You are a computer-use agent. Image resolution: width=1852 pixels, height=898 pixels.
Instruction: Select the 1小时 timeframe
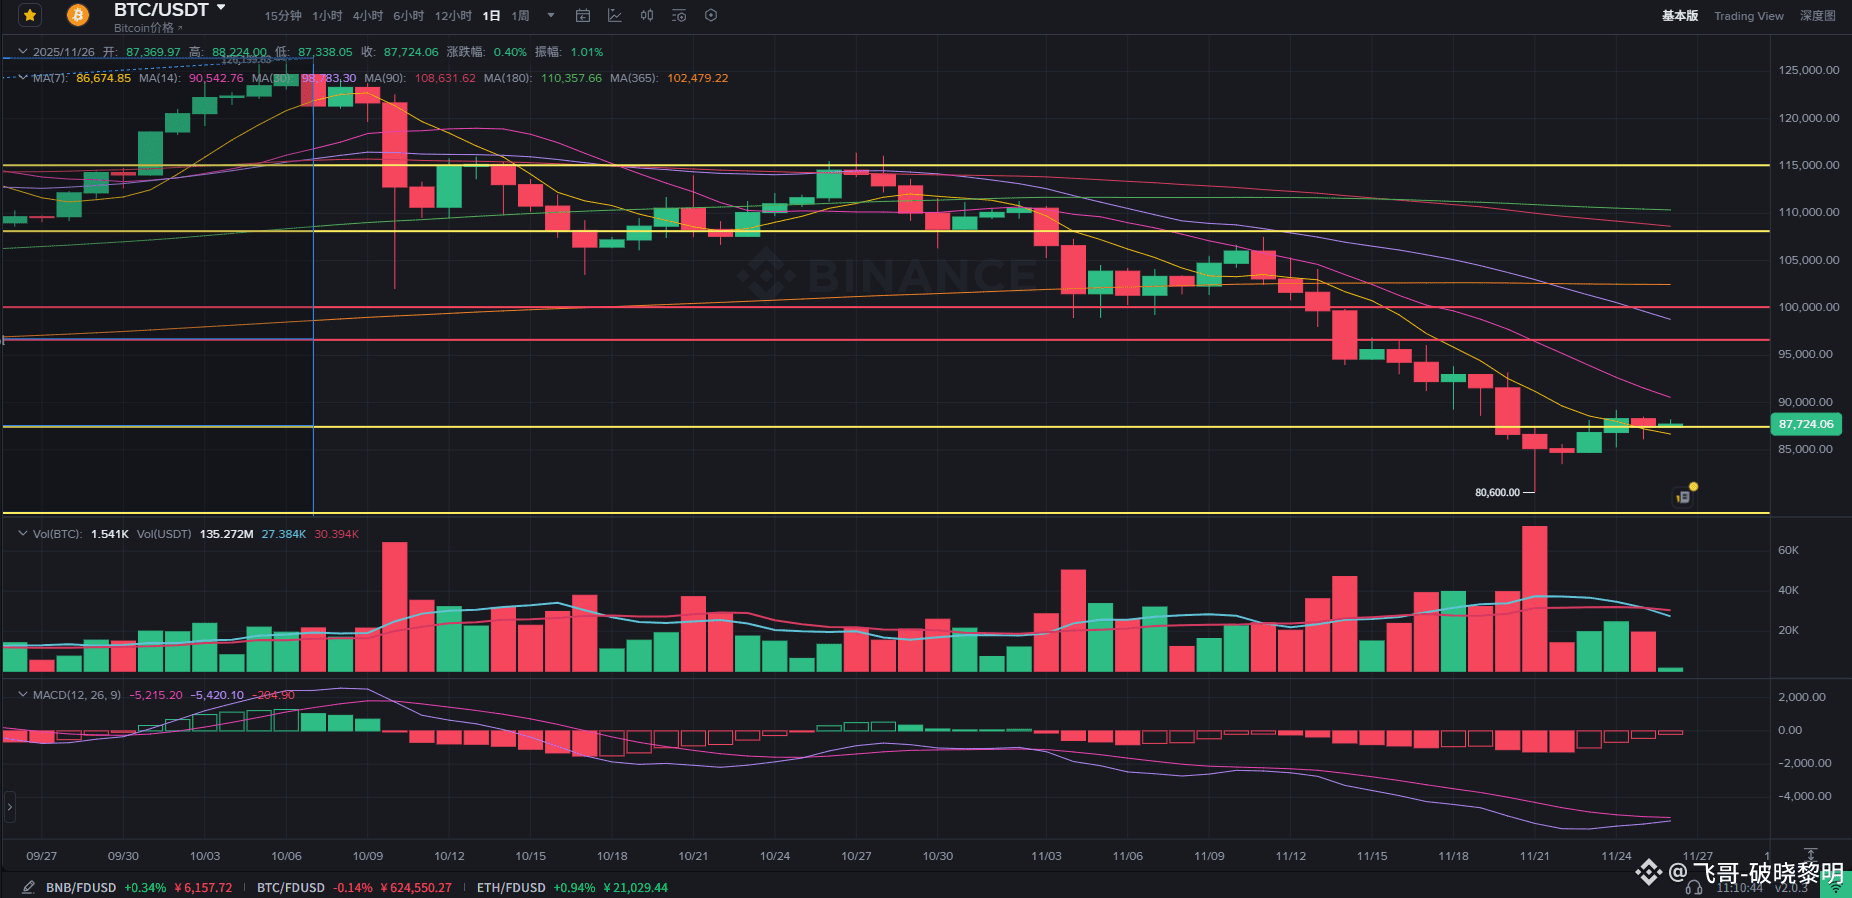[x=327, y=16]
